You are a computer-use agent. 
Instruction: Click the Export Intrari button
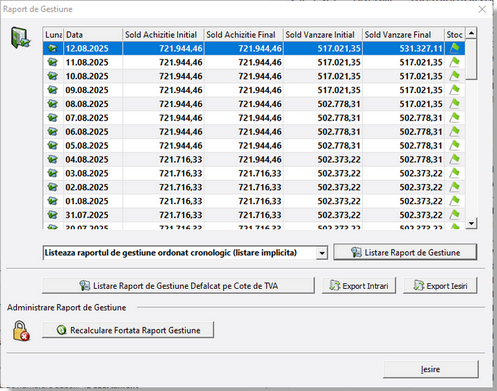[359, 286]
